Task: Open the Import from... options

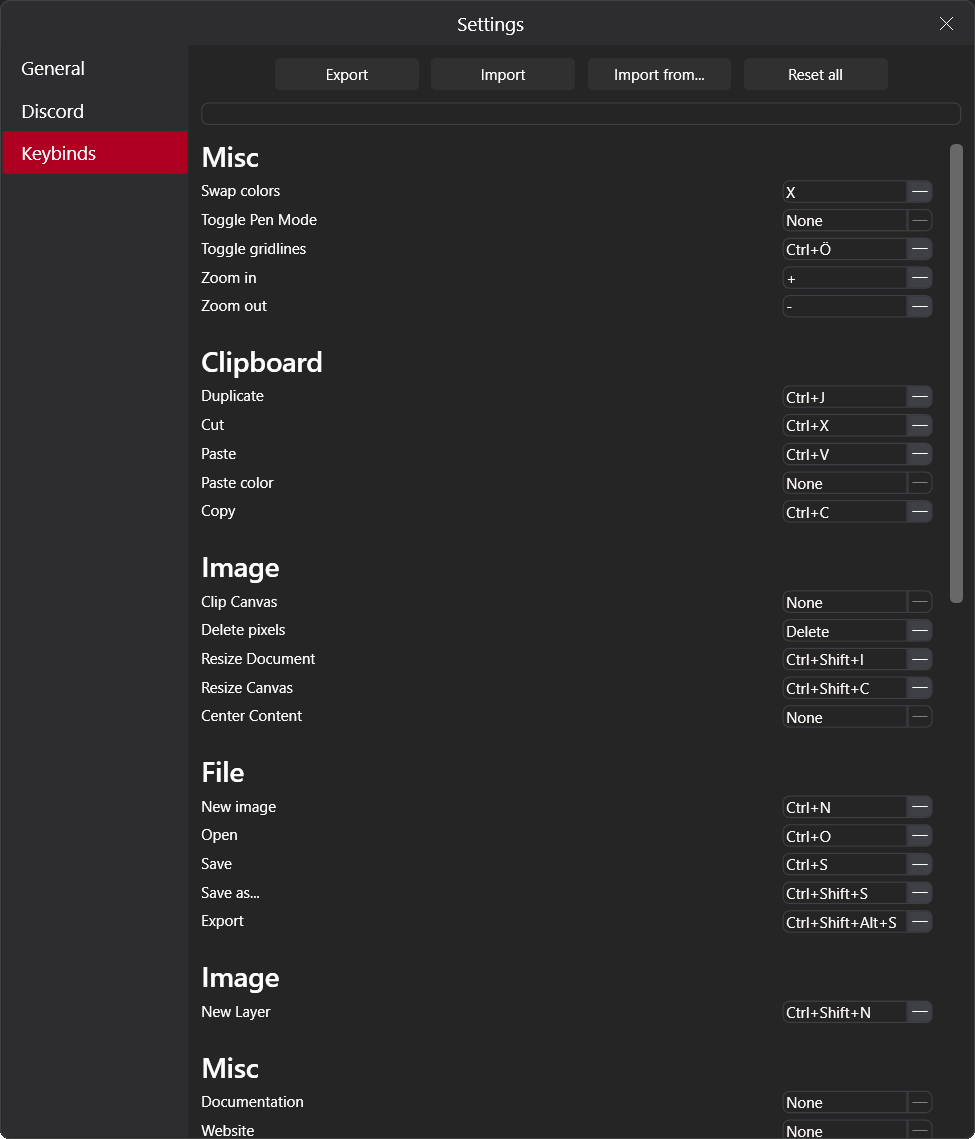Action: (658, 73)
